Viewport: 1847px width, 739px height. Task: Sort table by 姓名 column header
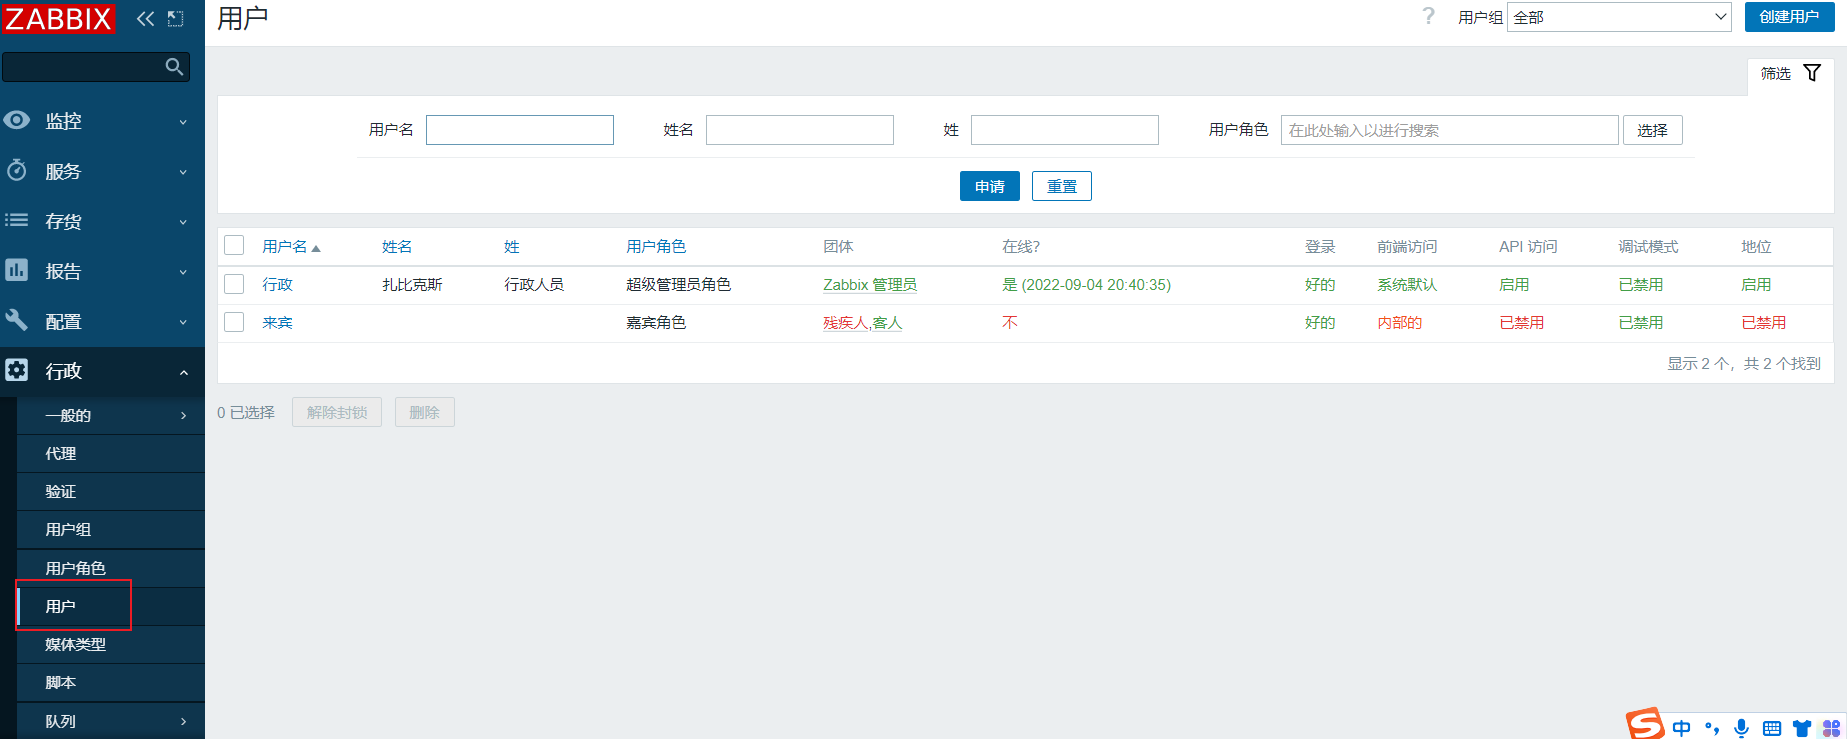coord(397,246)
